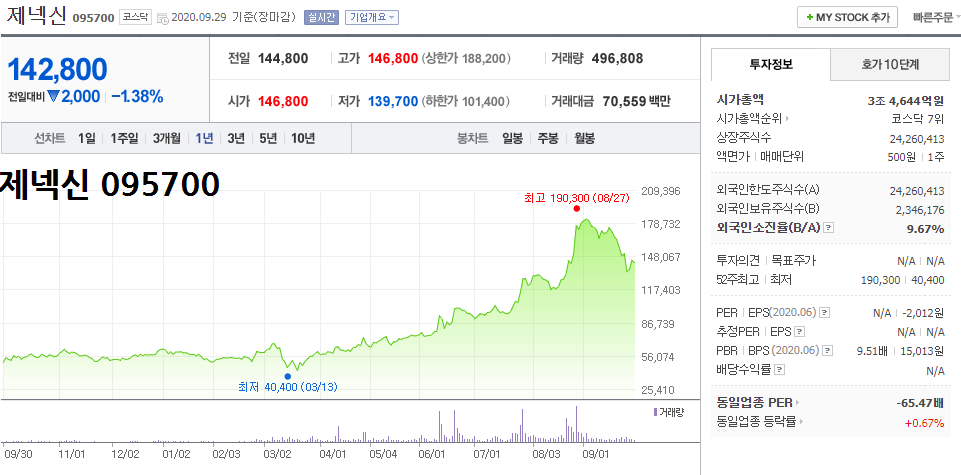This screenshot has width=961, height=475.
Task: Click the 외국인소진율 value 9.67%
Action: coord(926,229)
